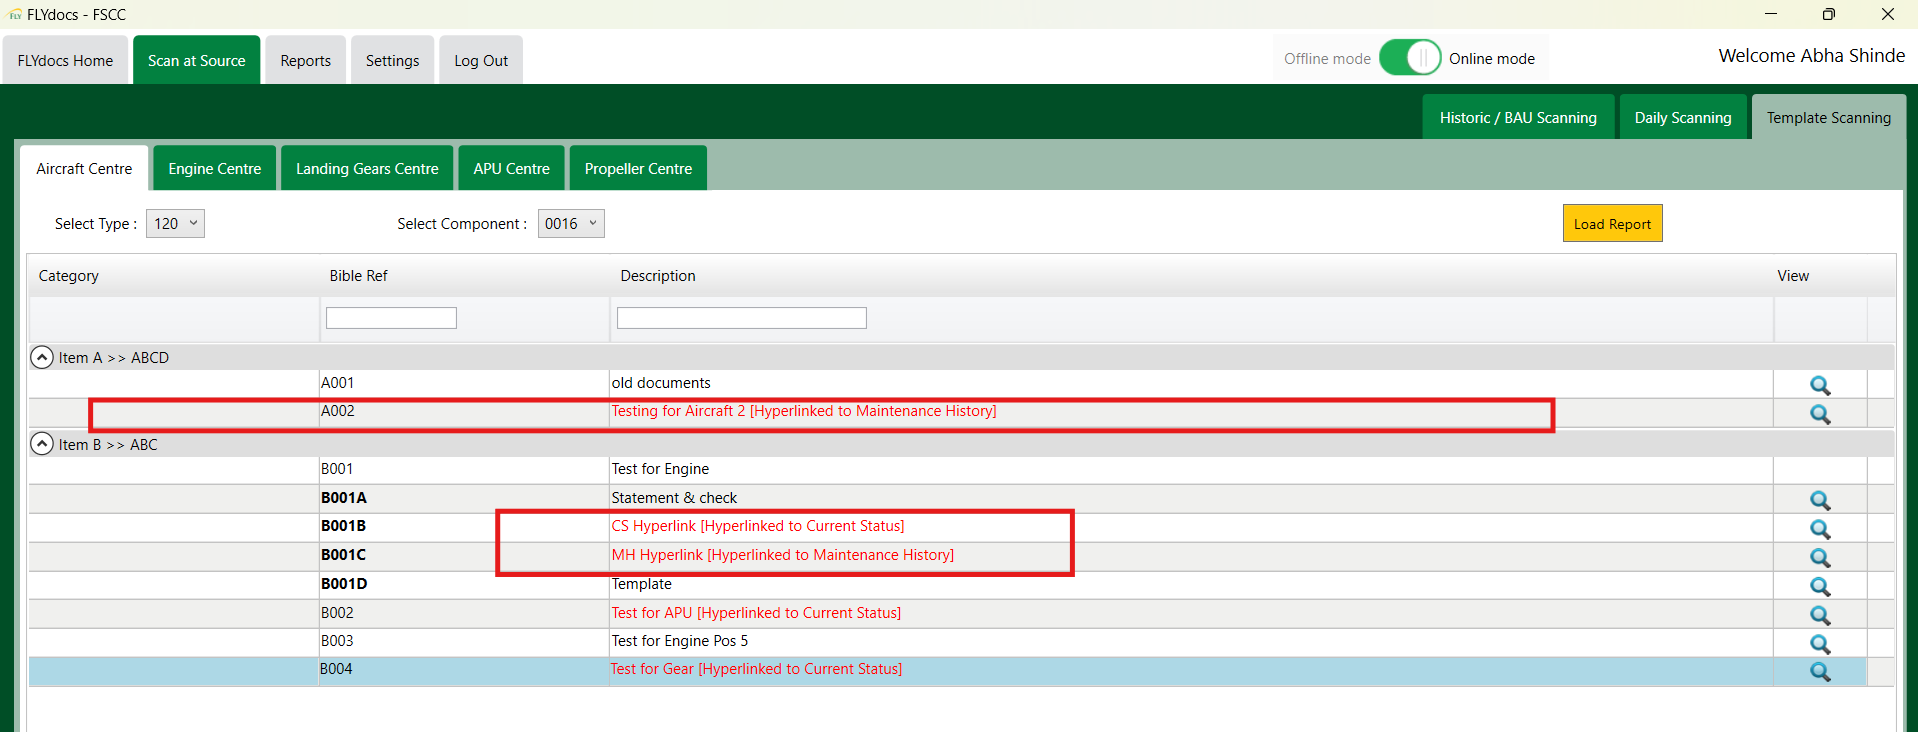1918x732 pixels.
Task: Collapse the Item A >> ABCD group
Action: coord(42,357)
